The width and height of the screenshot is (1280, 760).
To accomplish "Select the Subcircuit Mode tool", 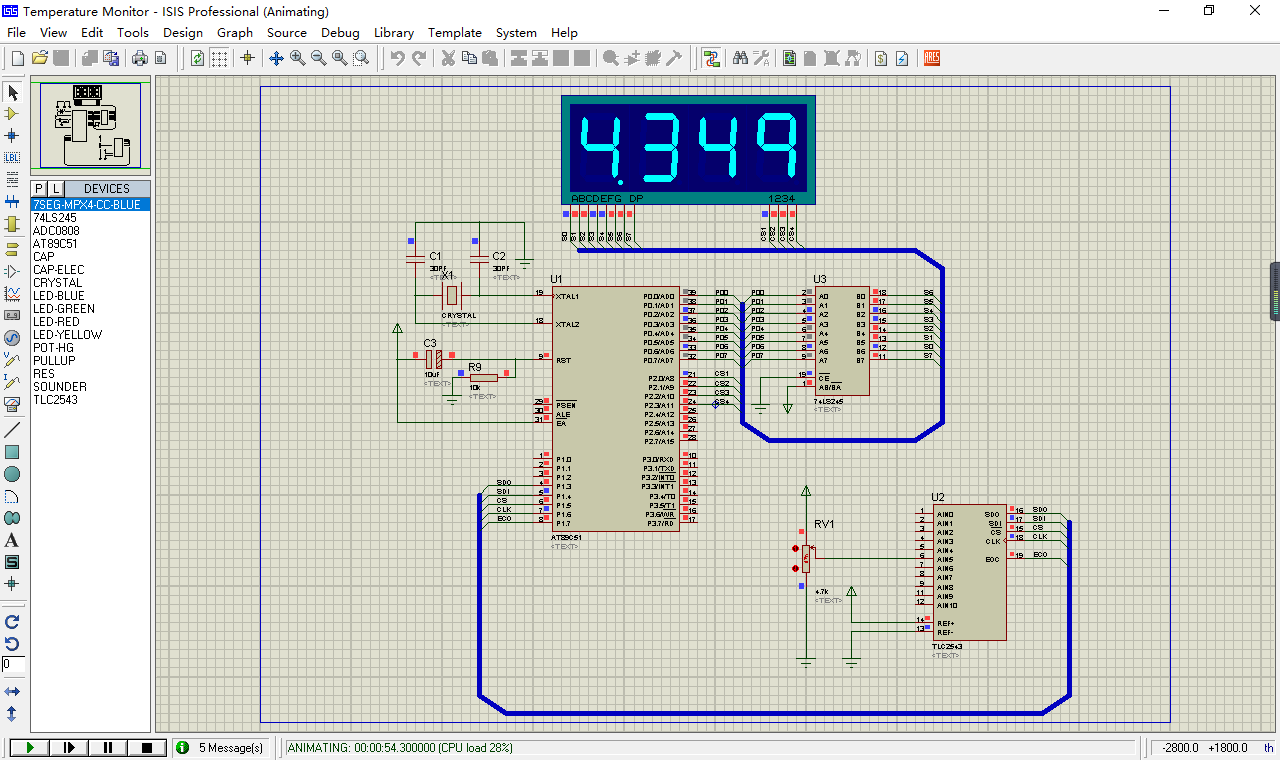I will pyautogui.click(x=13, y=223).
